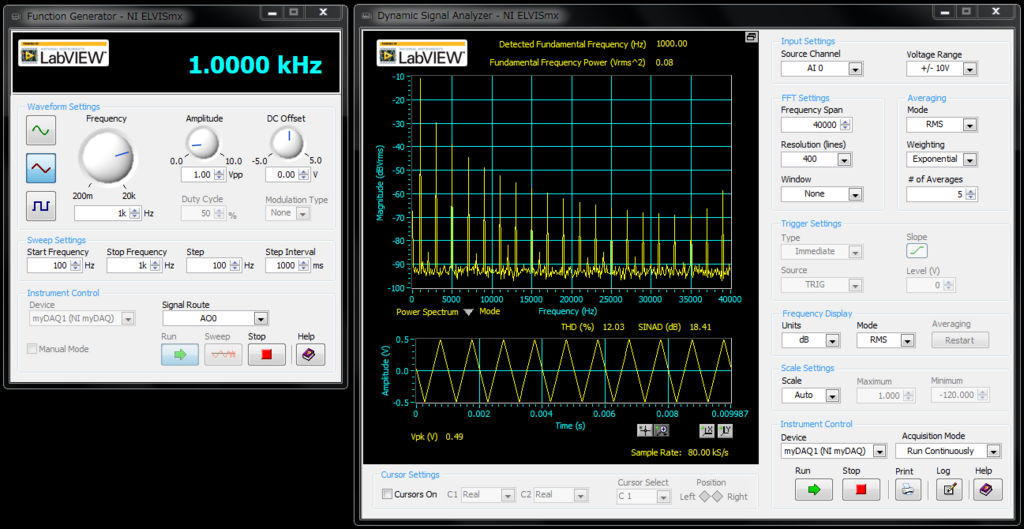
Task: Click the Print icon
Action: point(906,489)
